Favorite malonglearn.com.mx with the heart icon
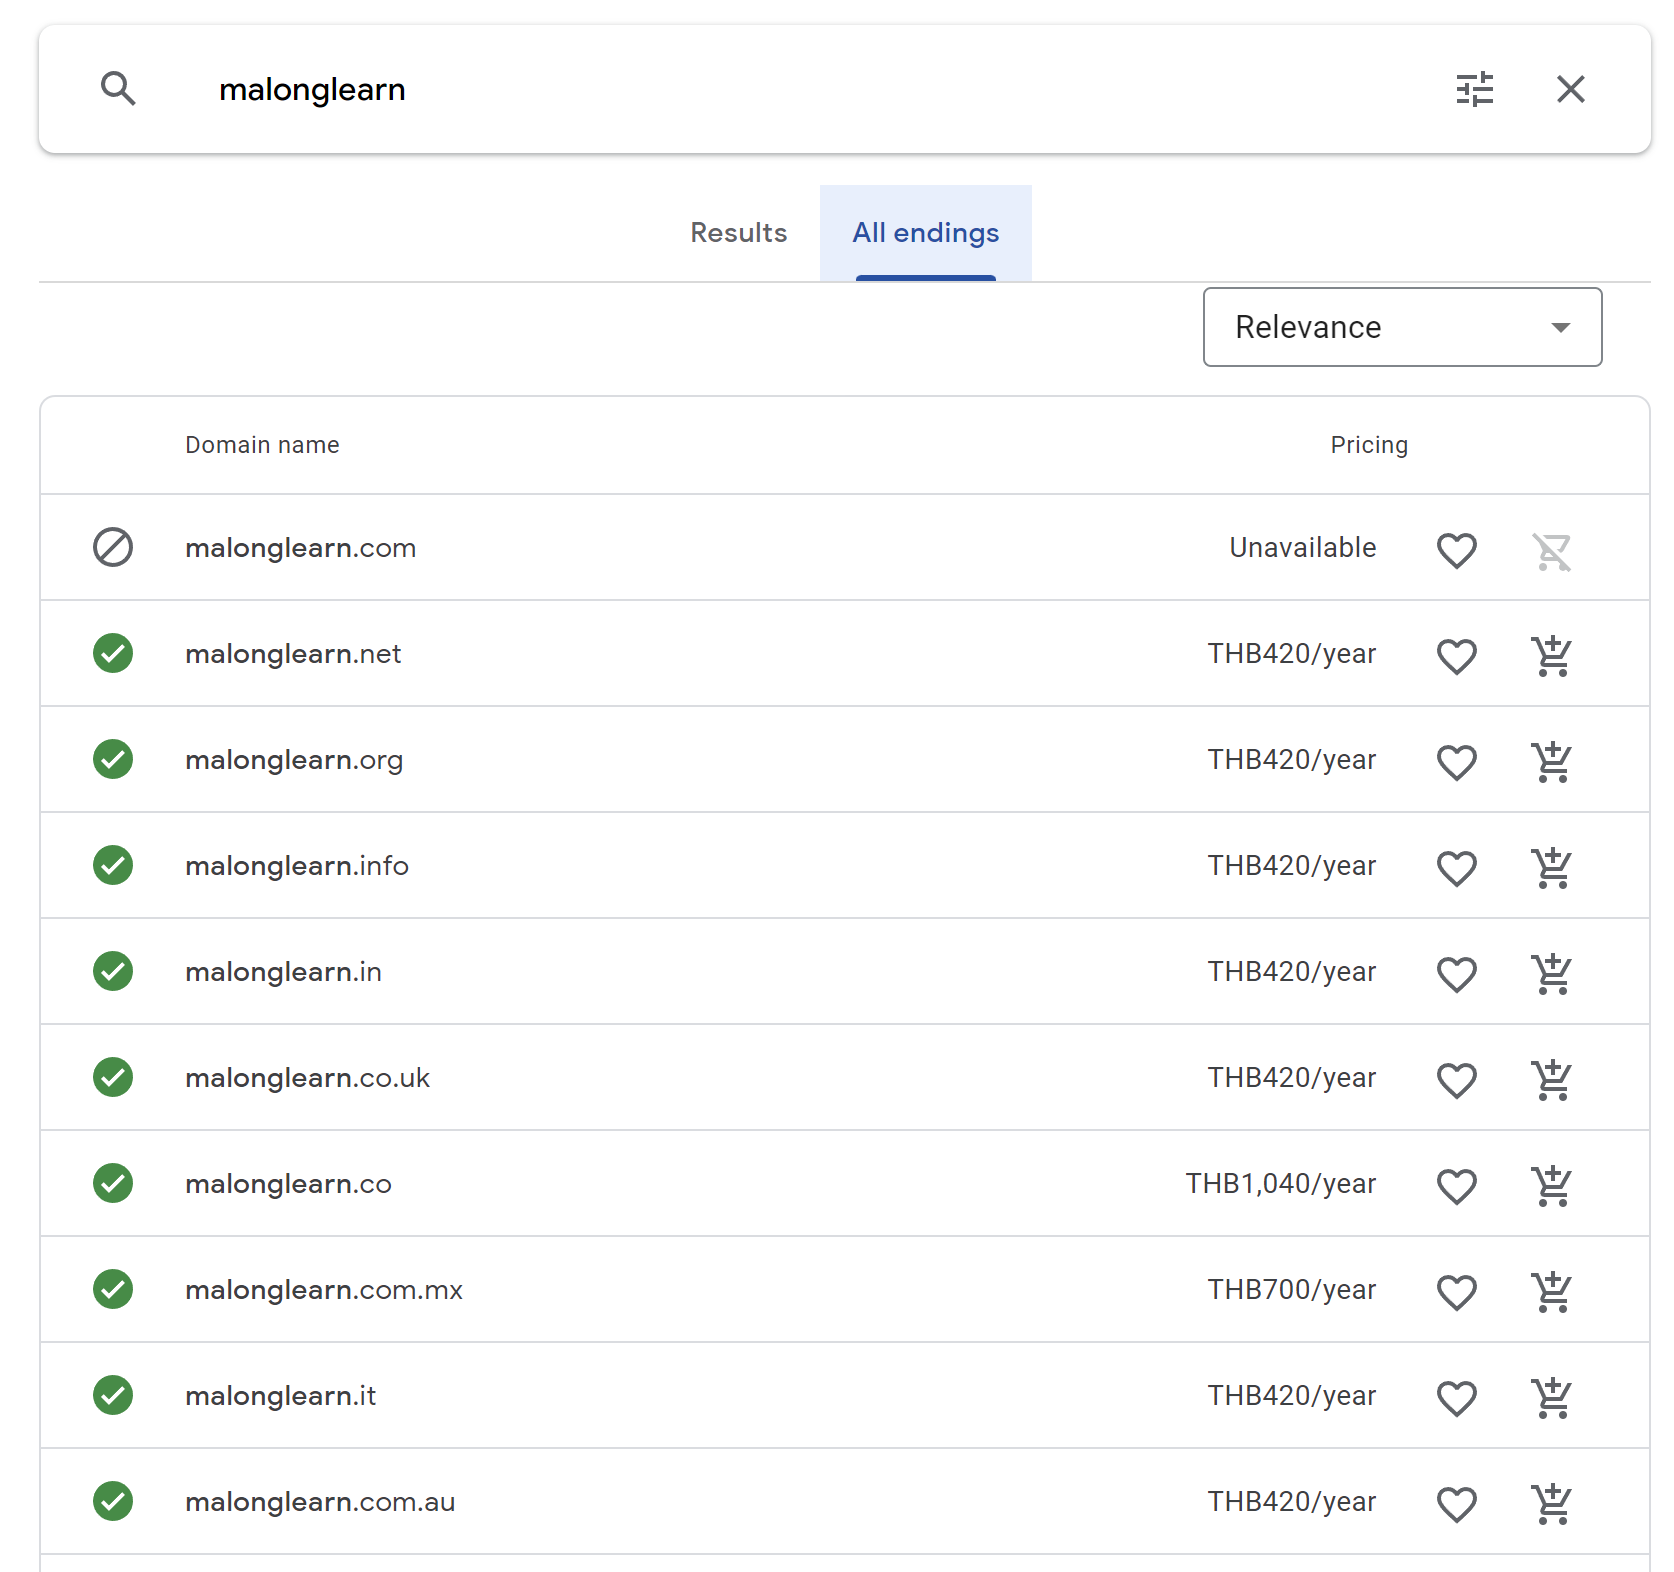Viewport: 1674px width, 1572px height. pyautogui.click(x=1456, y=1292)
